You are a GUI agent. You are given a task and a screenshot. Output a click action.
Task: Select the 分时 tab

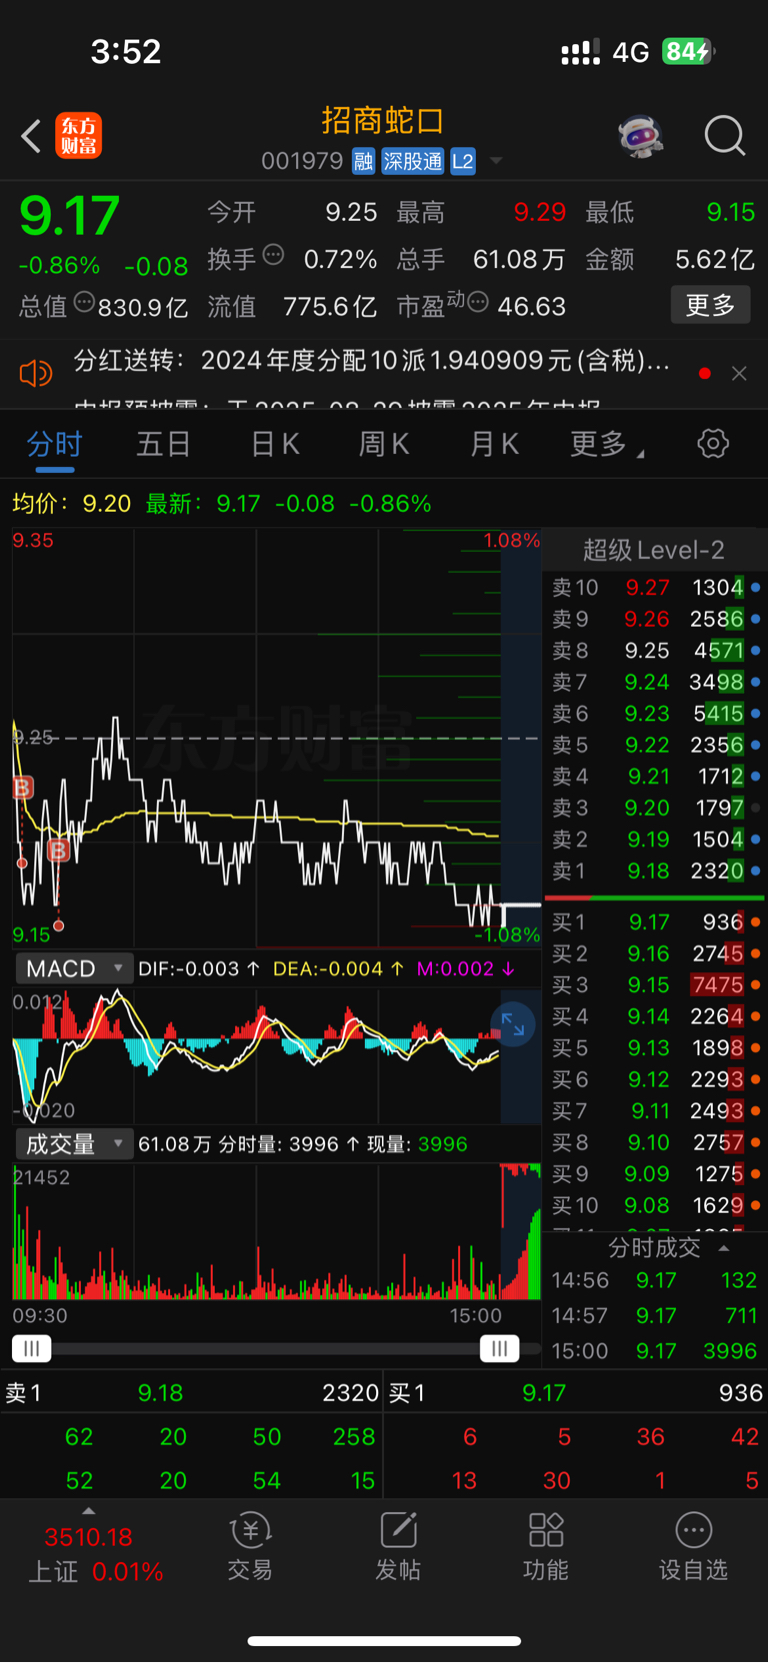[55, 444]
